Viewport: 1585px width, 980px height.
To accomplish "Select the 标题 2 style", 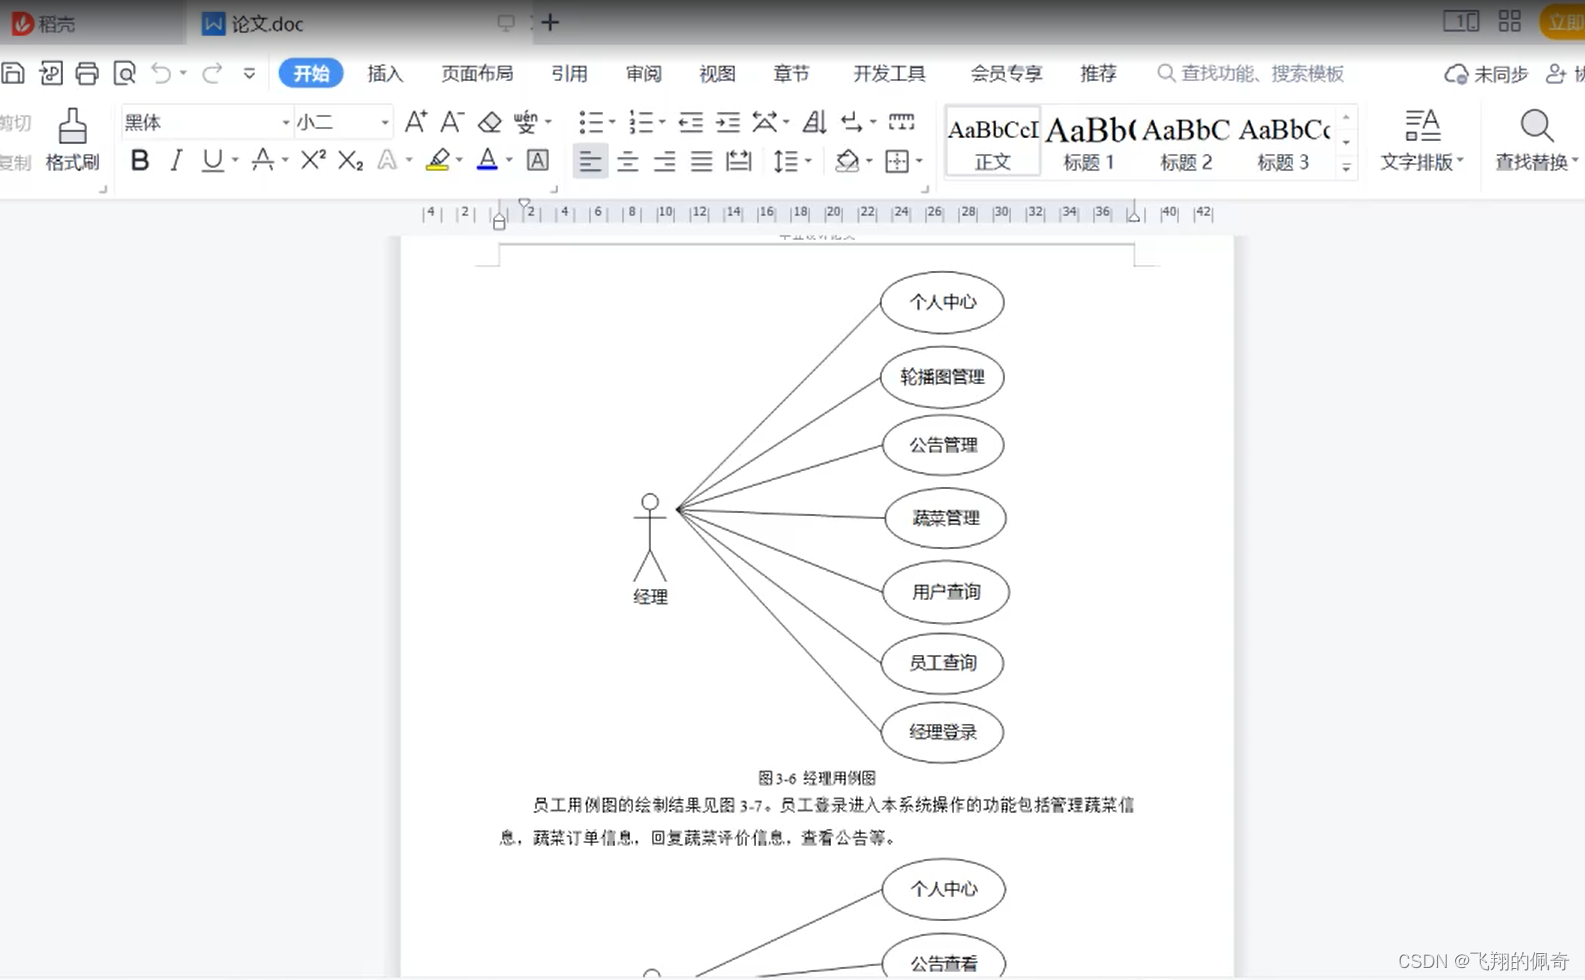I will [1186, 141].
